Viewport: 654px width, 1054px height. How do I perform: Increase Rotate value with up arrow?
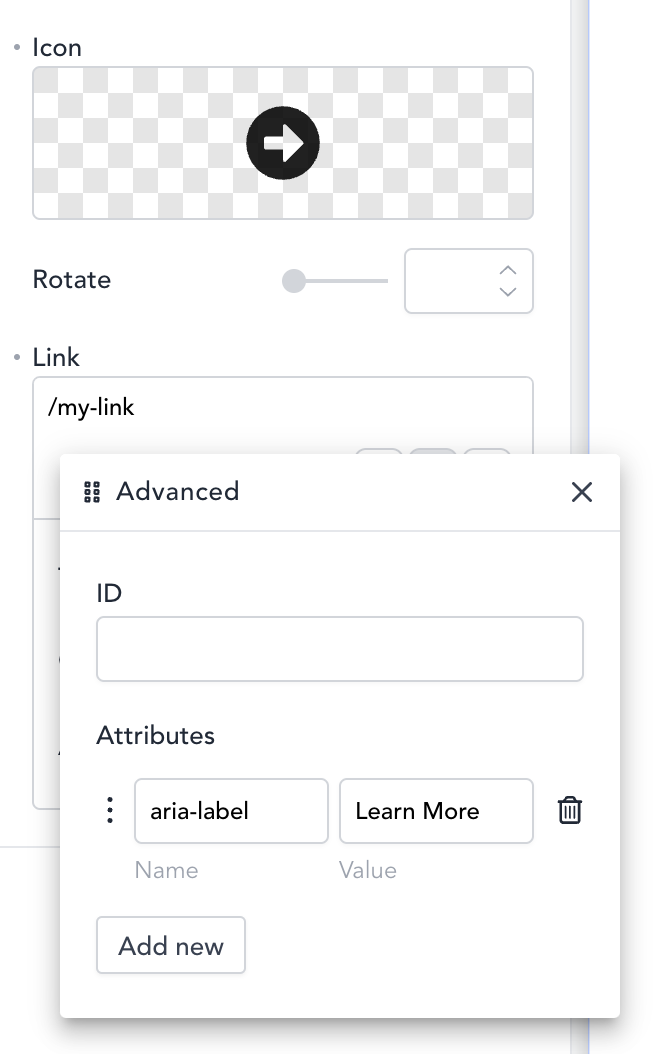tap(508, 270)
